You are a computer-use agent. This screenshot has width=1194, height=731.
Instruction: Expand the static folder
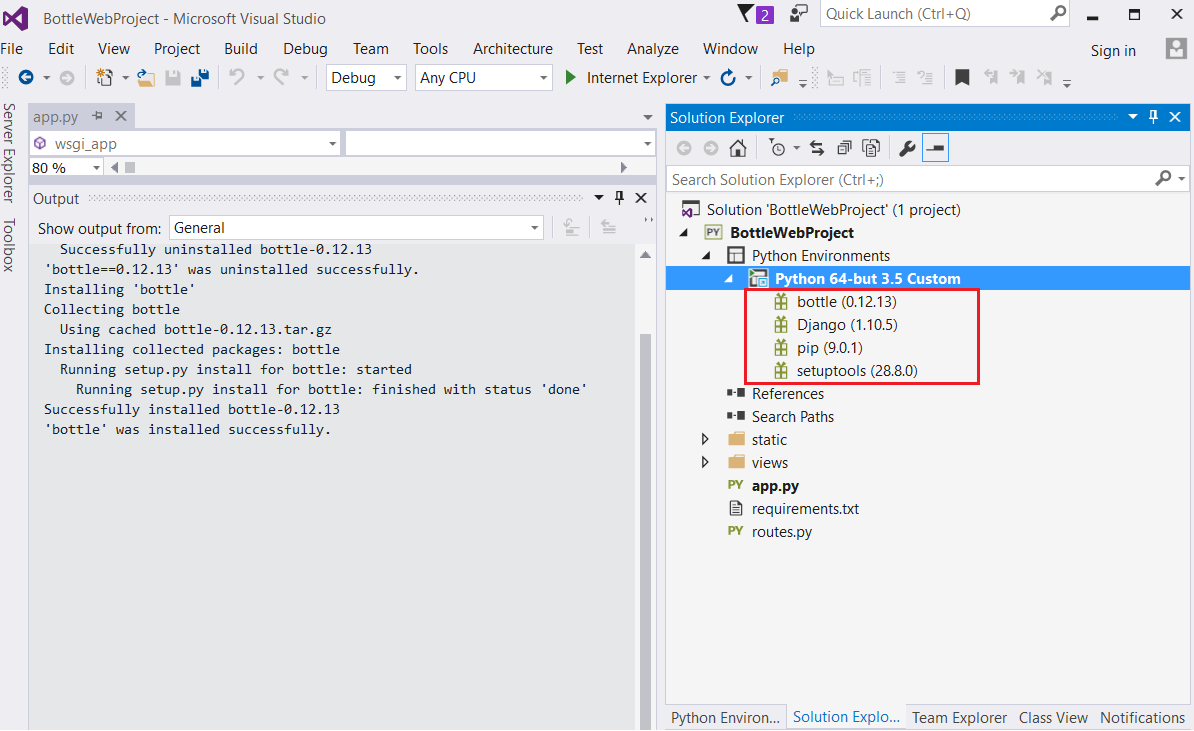click(705, 439)
